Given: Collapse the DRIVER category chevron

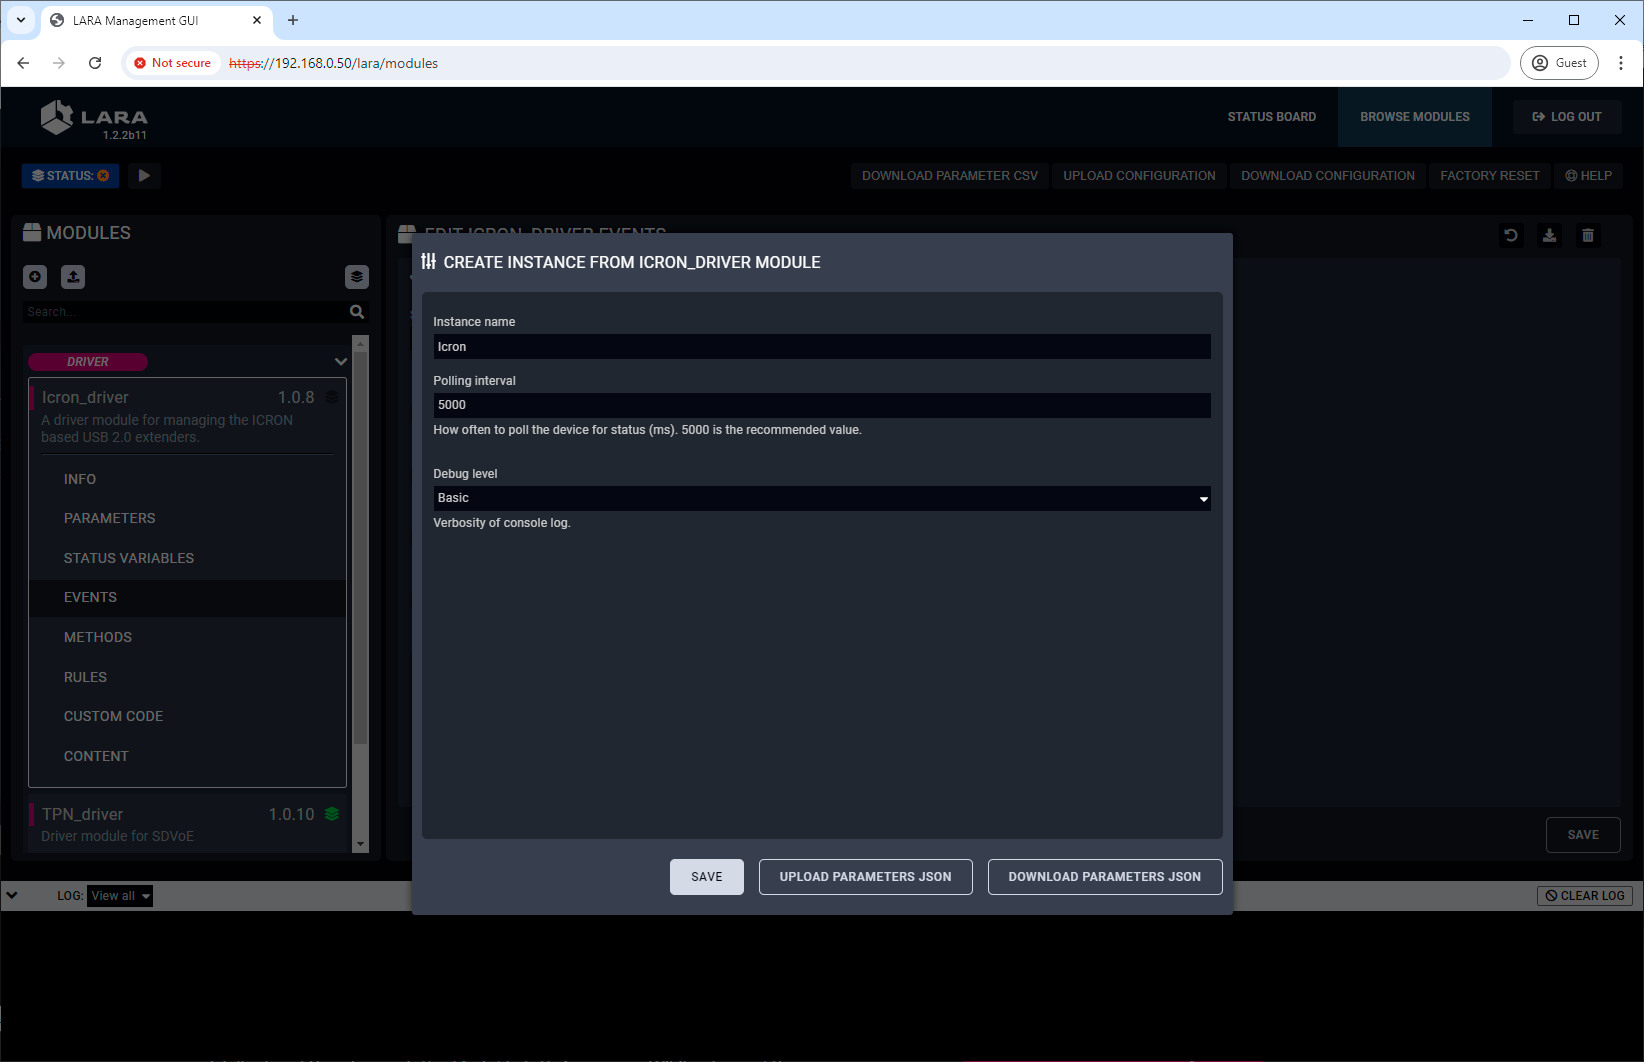Looking at the screenshot, I should (341, 362).
